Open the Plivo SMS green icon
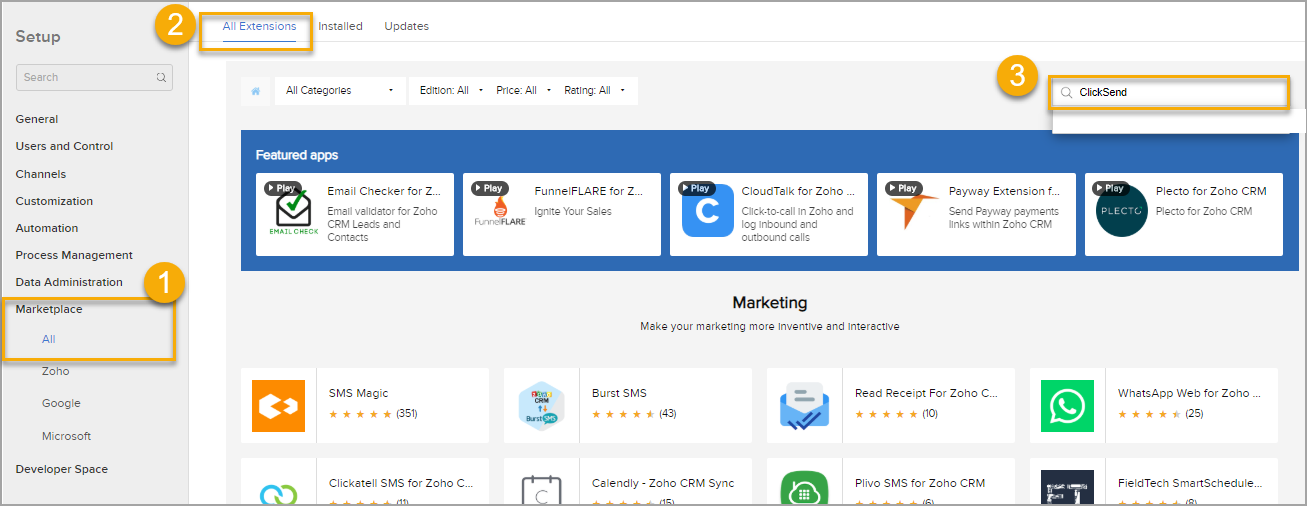The image size is (1307, 506). pos(805,488)
